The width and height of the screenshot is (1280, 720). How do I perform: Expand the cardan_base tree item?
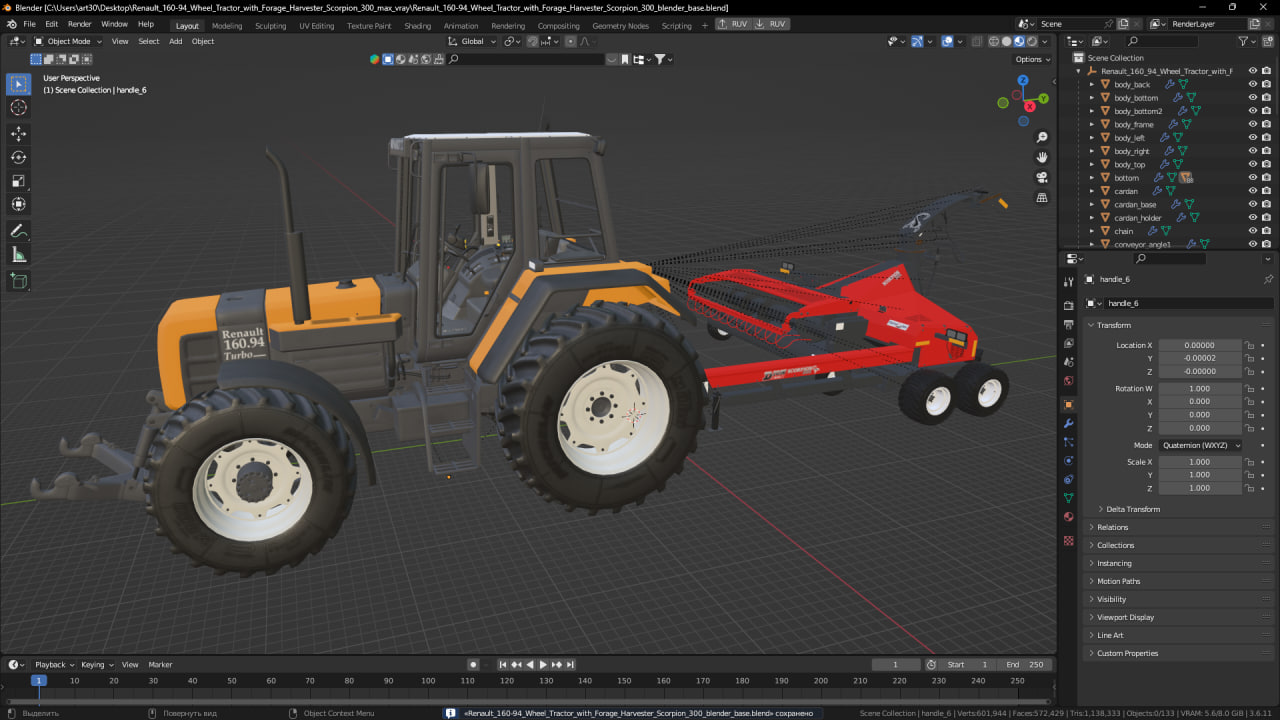click(x=1092, y=204)
